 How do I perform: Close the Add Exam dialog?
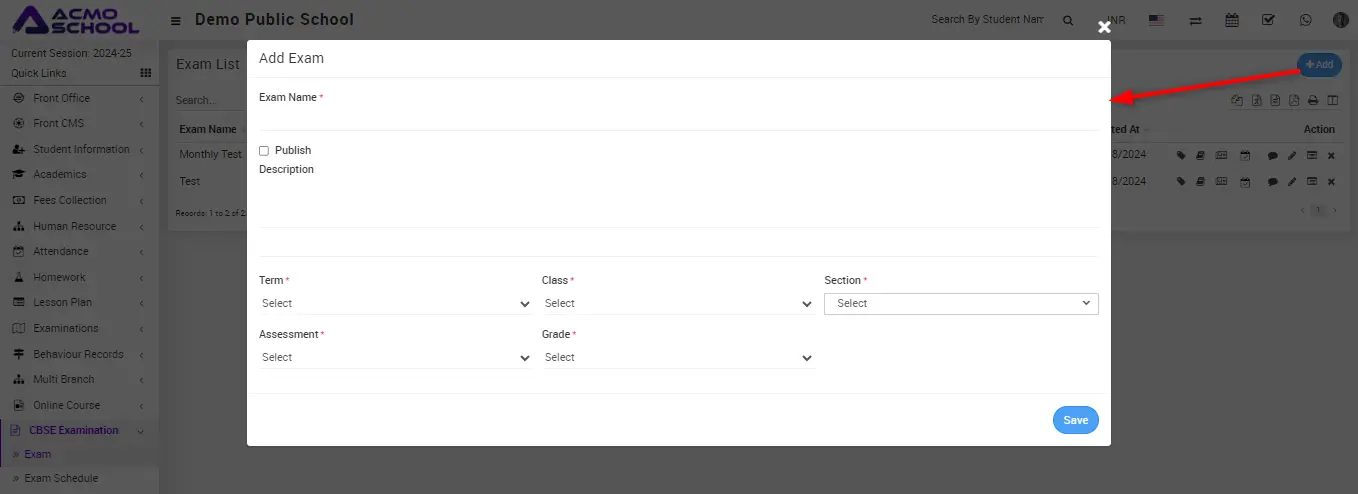tap(1104, 27)
